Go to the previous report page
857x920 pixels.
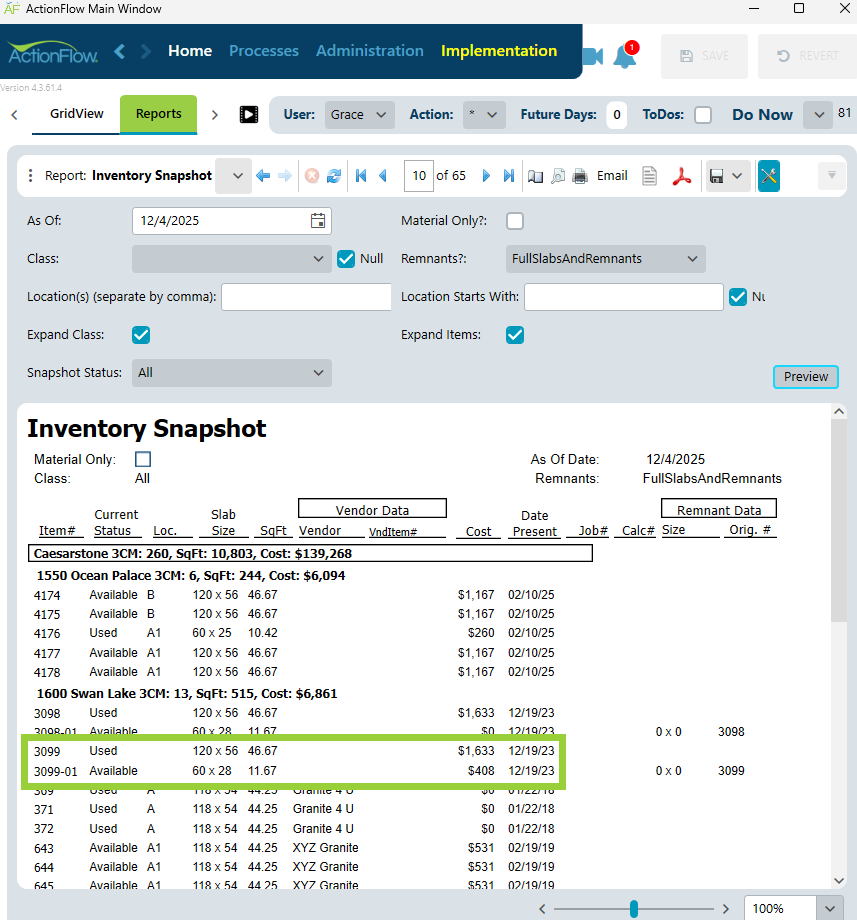383,175
